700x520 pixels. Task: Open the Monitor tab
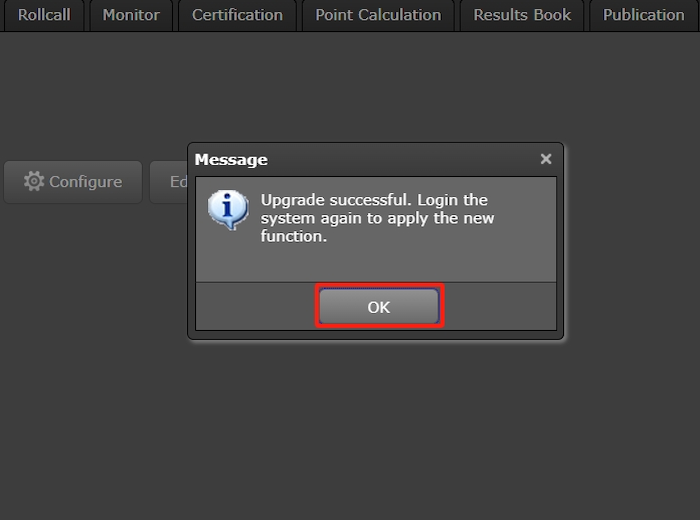[x=131, y=15]
